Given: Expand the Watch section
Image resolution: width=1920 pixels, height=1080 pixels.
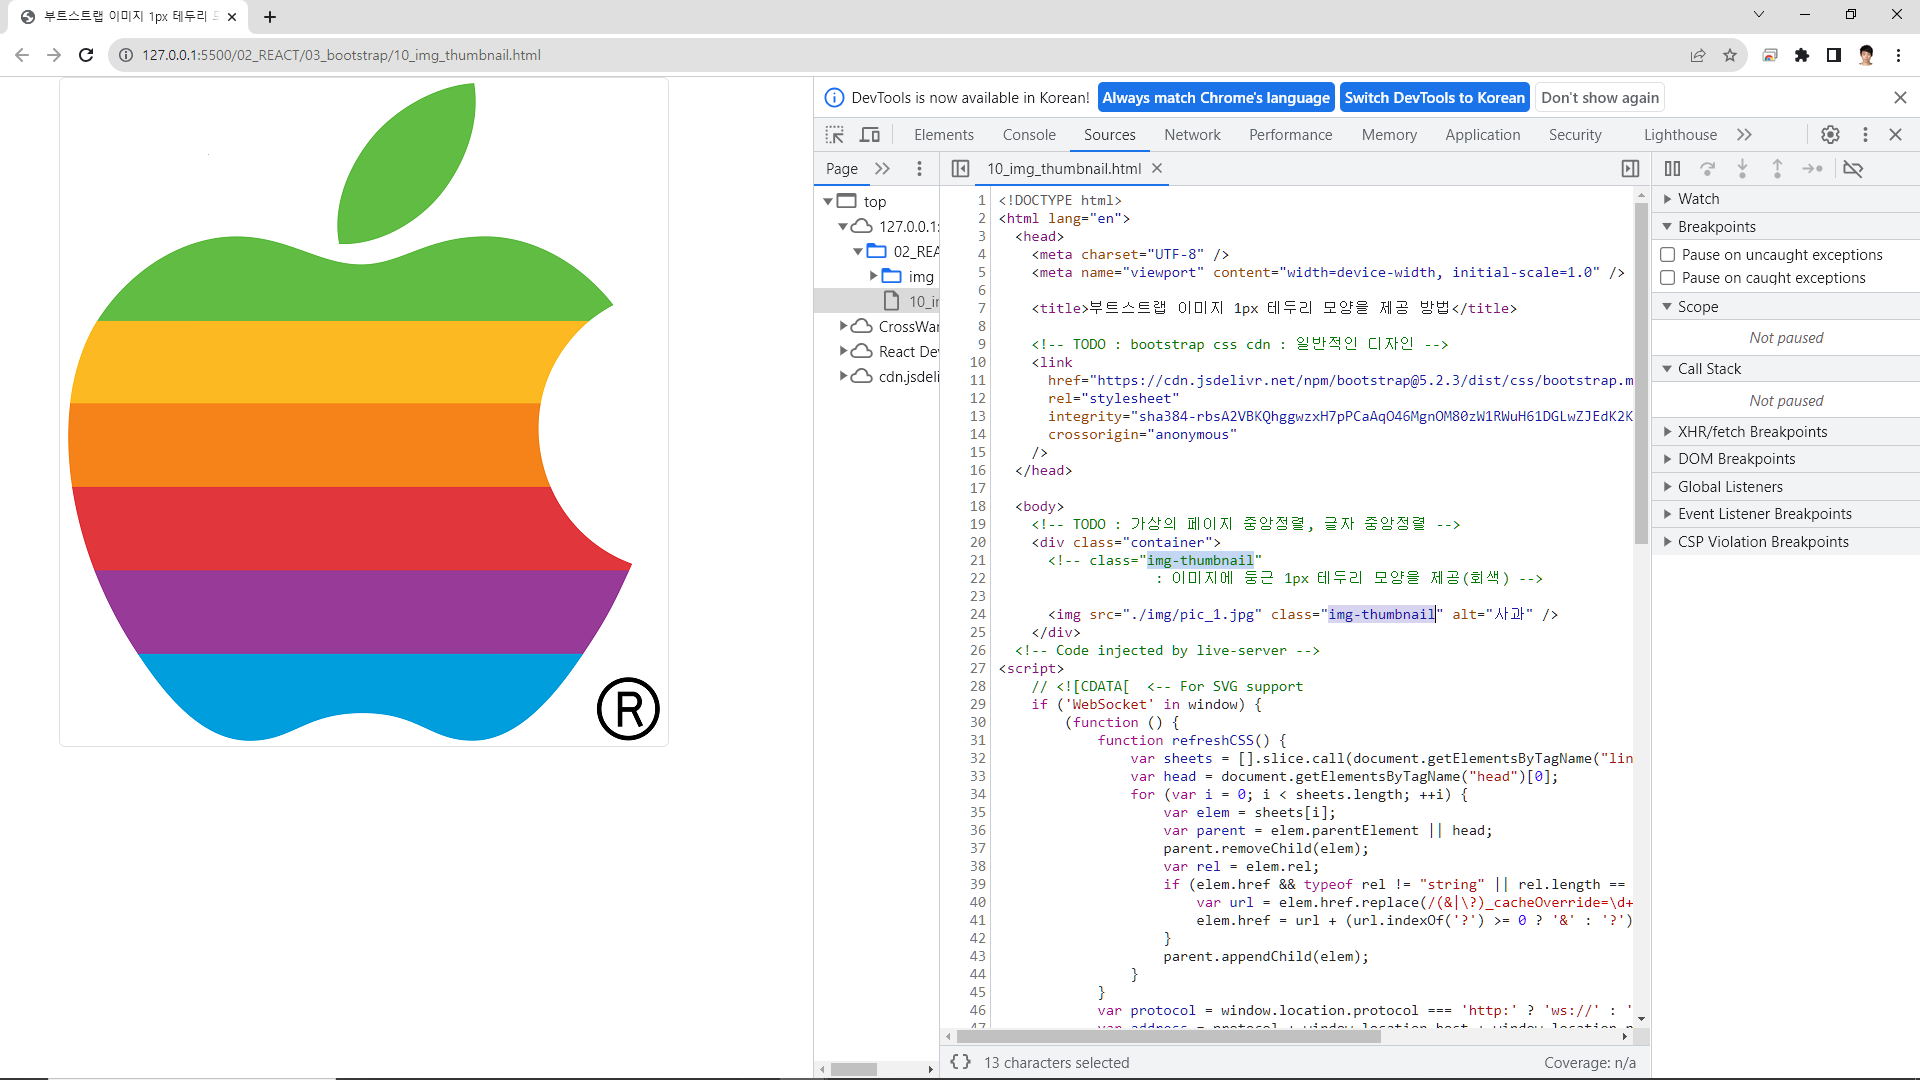Looking at the screenshot, I should (1698, 199).
